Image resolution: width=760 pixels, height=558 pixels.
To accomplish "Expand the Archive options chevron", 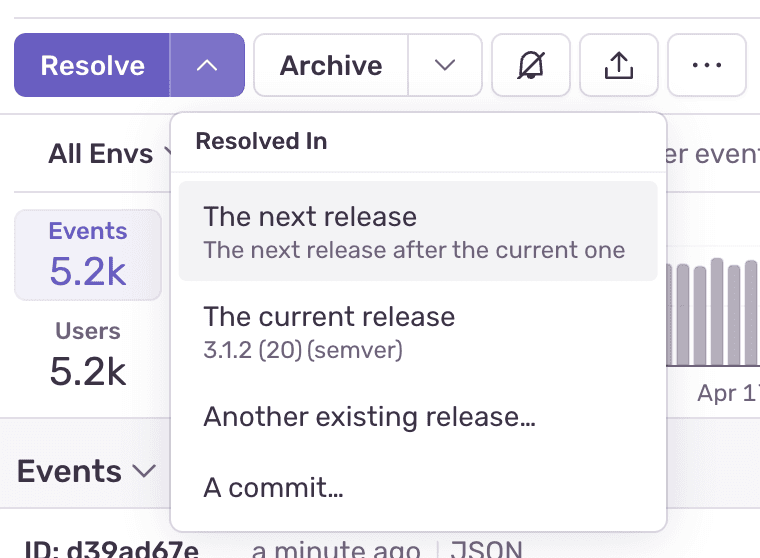I will [x=445, y=66].
